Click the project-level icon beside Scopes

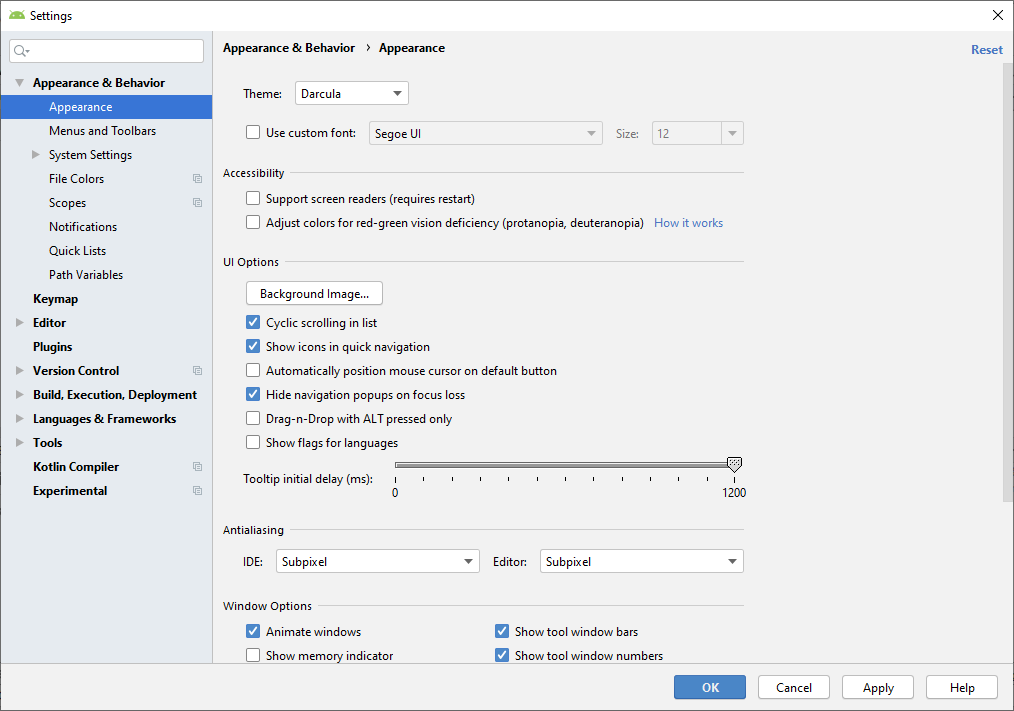tap(197, 202)
